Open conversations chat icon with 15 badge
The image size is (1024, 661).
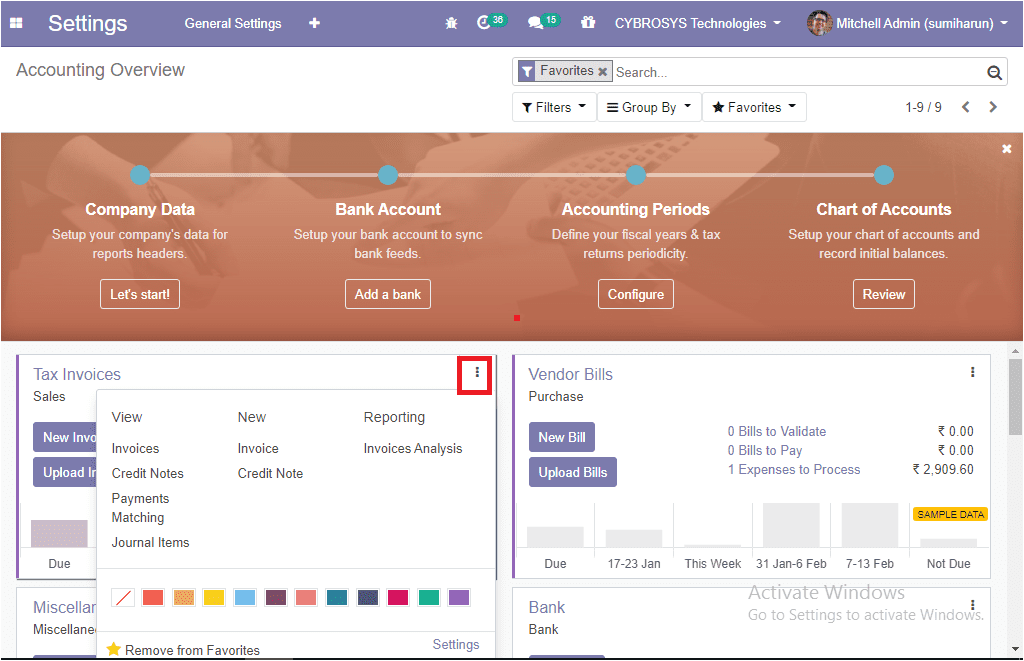(x=542, y=22)
